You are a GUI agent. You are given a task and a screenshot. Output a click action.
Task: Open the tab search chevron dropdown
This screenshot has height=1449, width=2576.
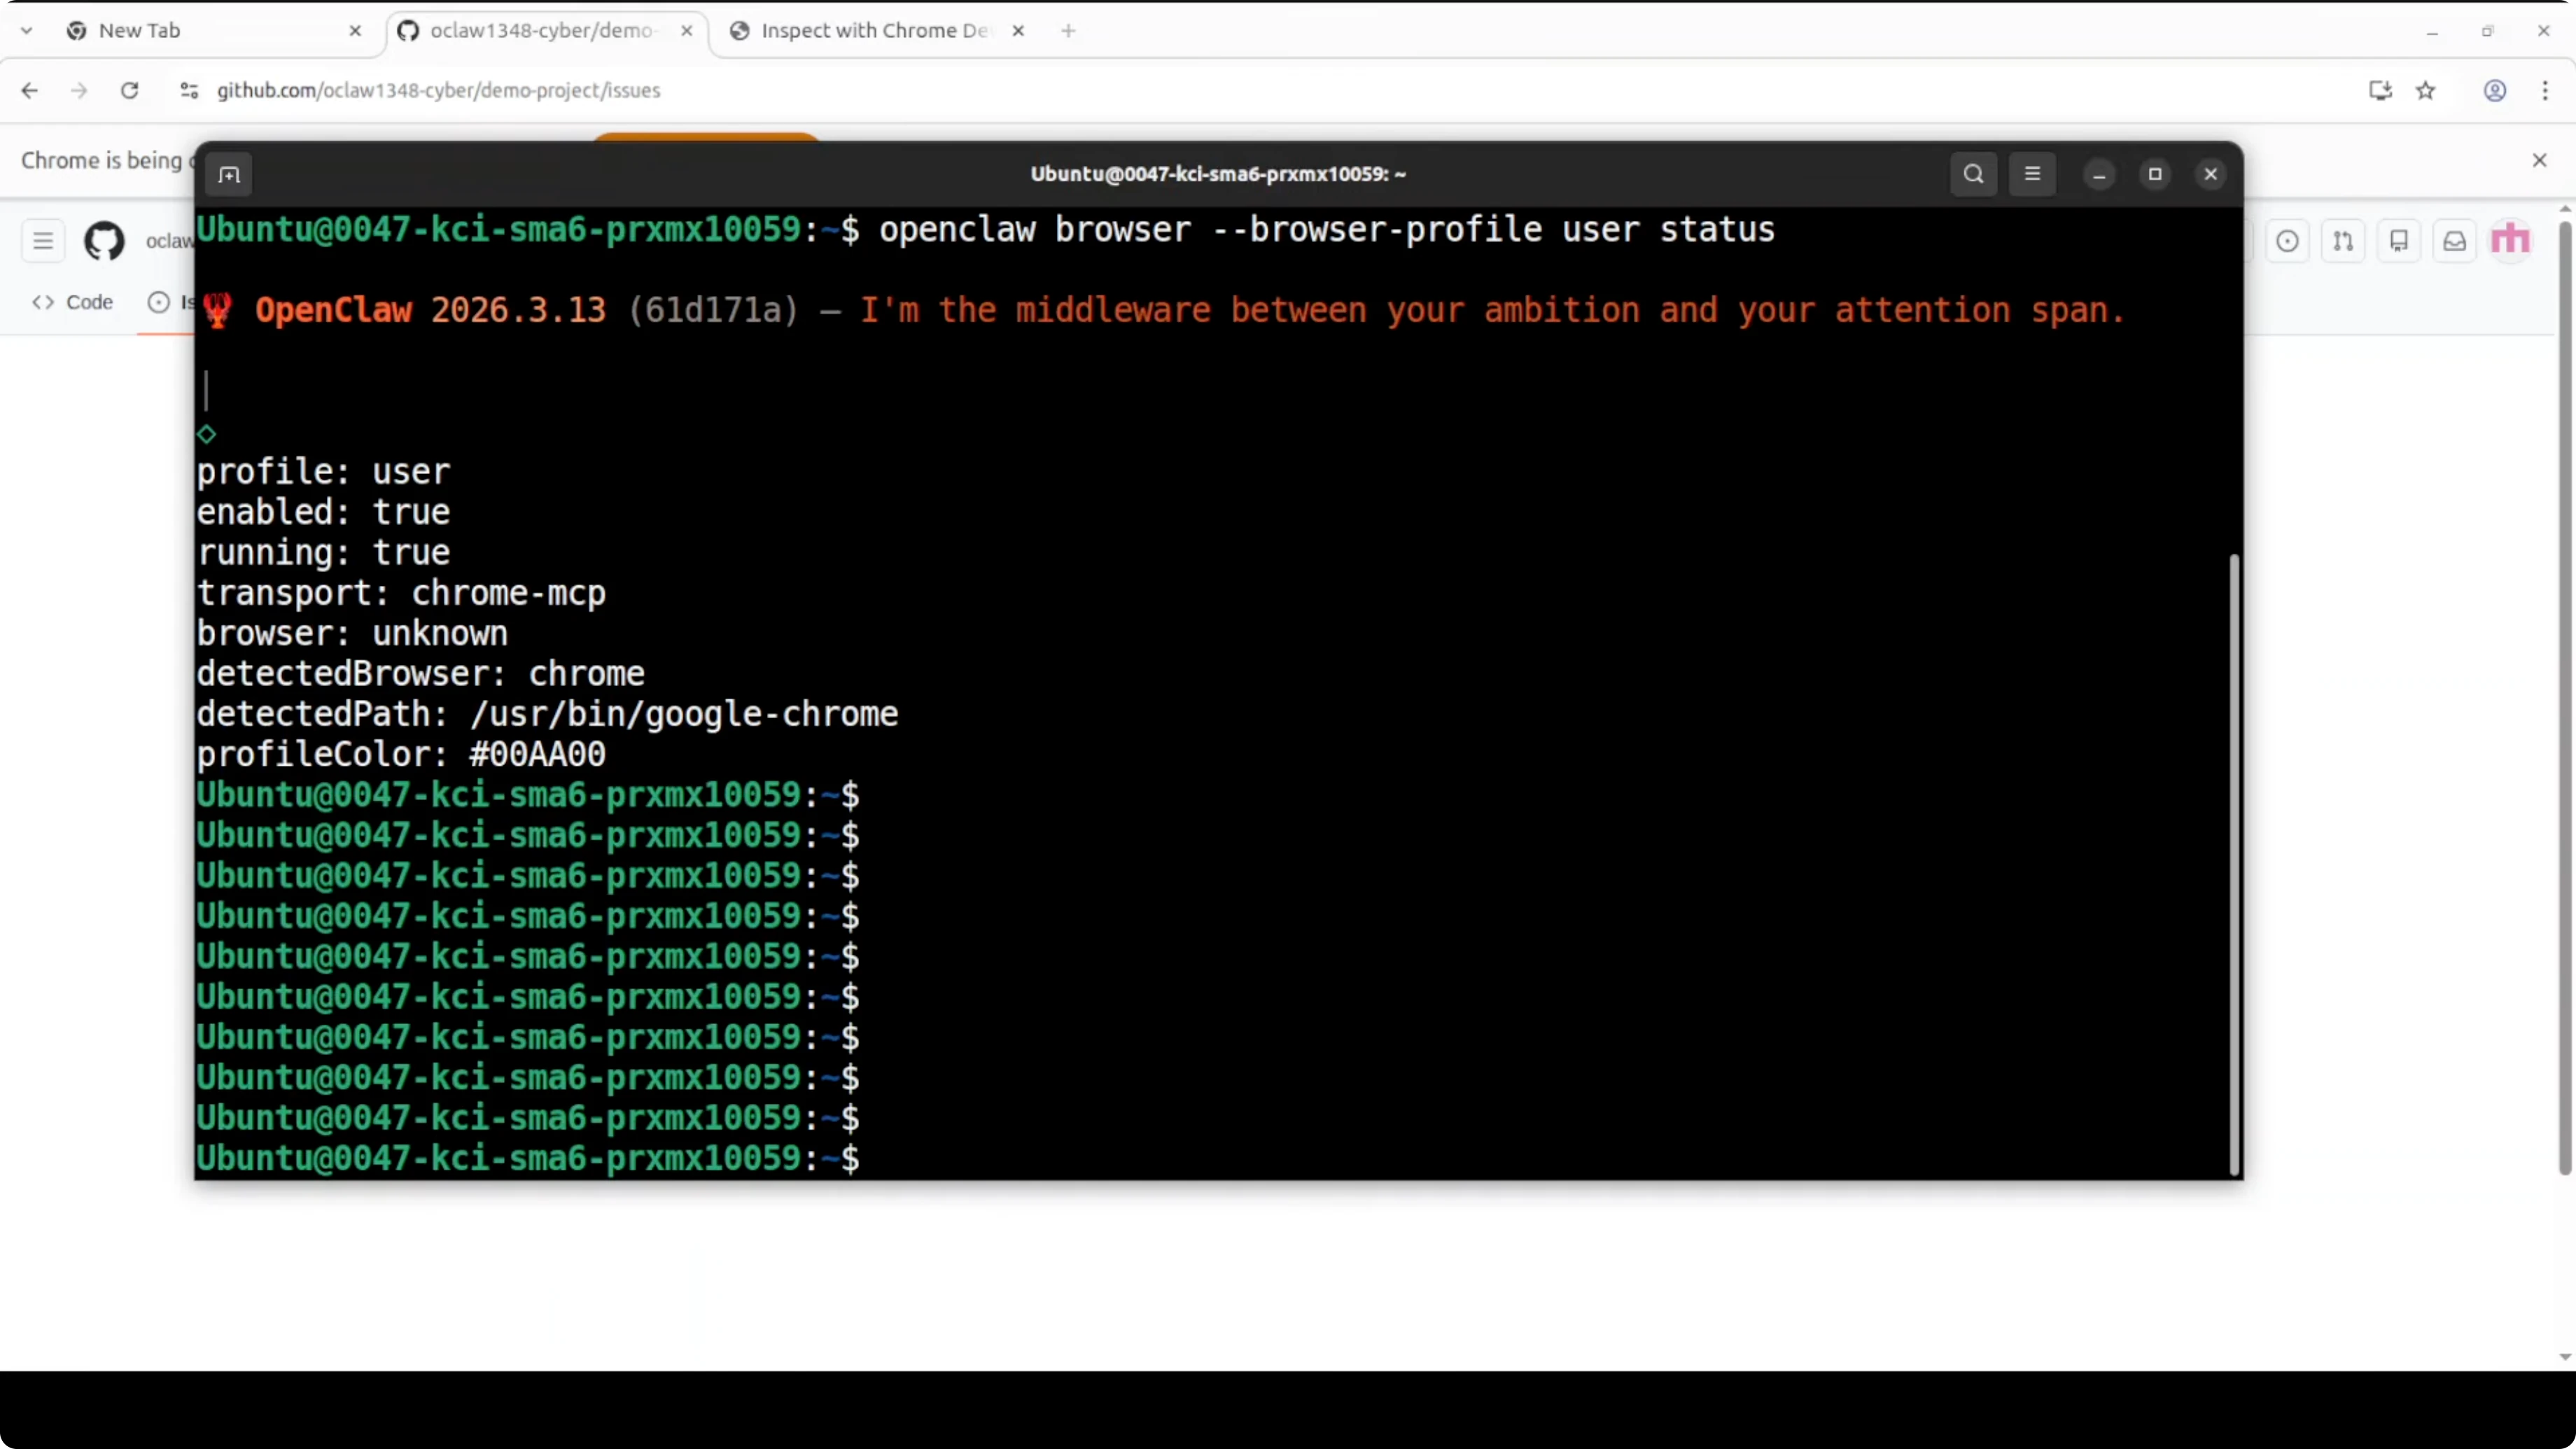[26, 30]
